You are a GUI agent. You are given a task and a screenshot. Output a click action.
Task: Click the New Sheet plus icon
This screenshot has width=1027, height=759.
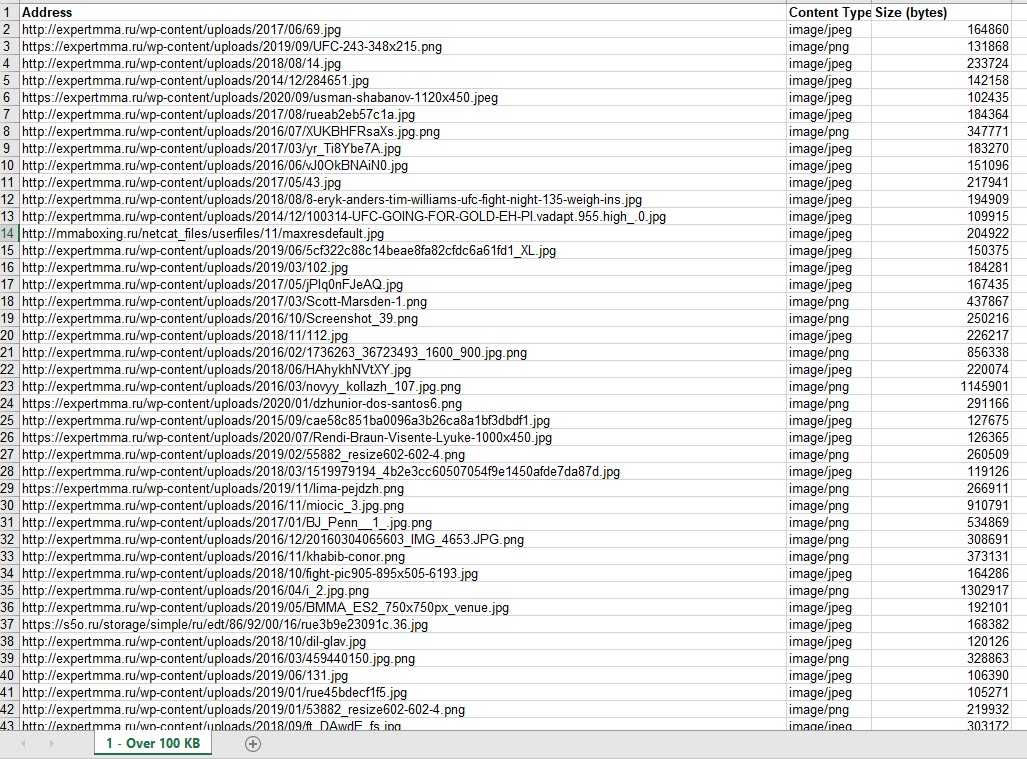pos(253,744)
